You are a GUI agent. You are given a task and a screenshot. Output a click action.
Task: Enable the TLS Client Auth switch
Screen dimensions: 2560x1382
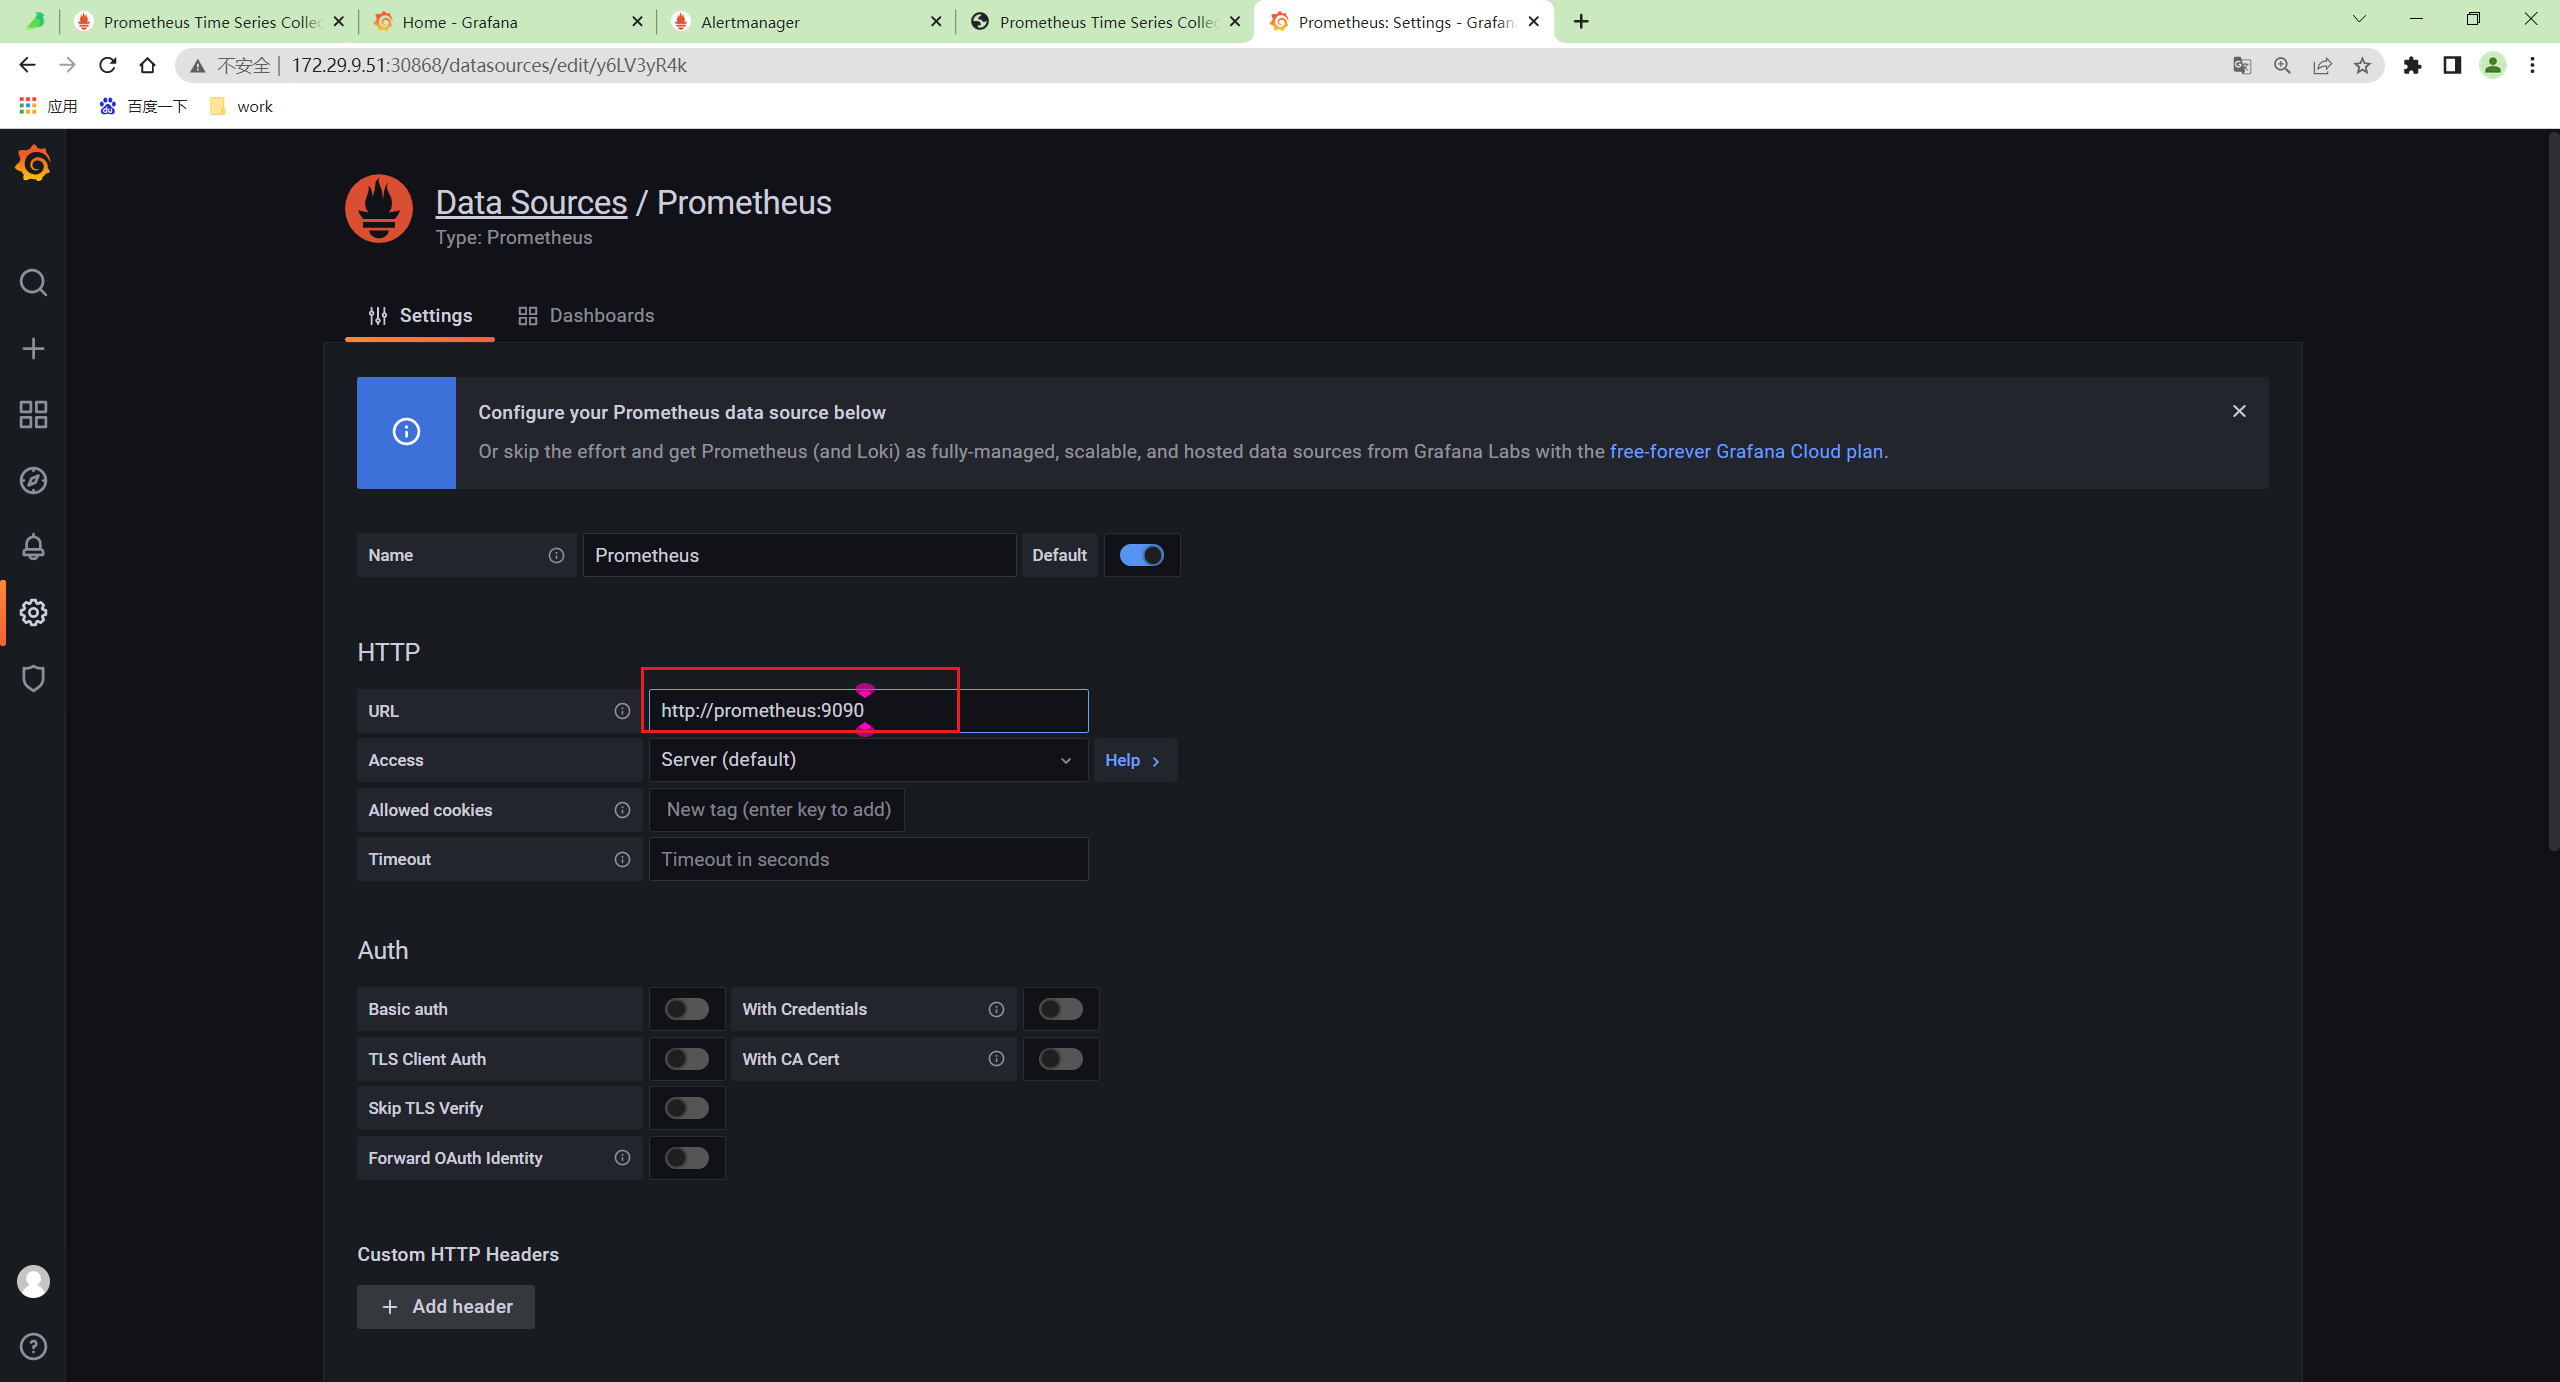pyautogui.click(x=687, y=1059)
